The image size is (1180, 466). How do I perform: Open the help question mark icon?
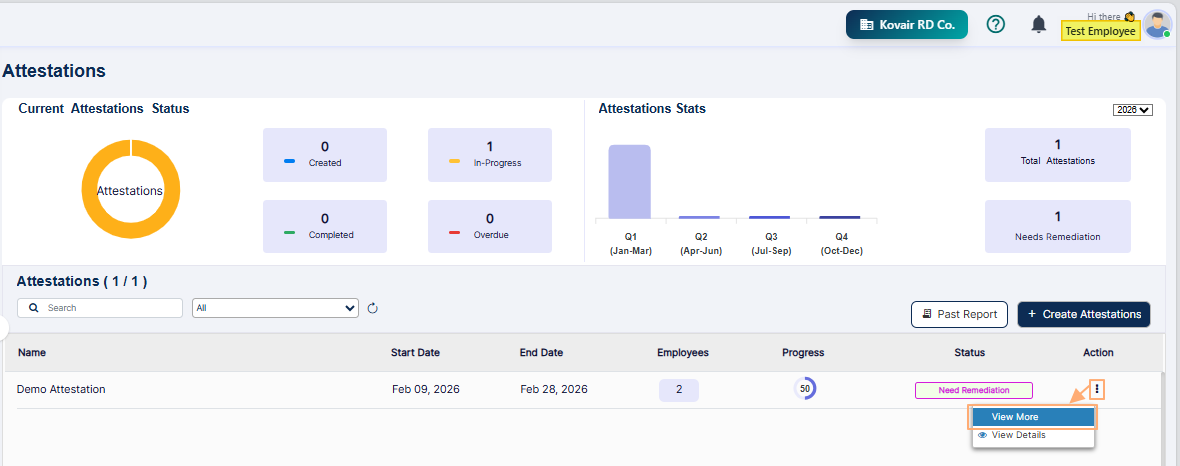(x=995, y=25)
